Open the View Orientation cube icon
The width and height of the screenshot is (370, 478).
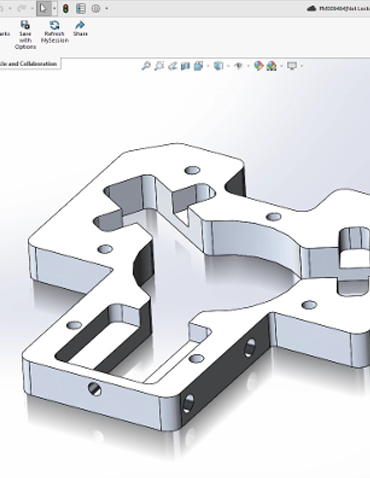coord(198,66)
